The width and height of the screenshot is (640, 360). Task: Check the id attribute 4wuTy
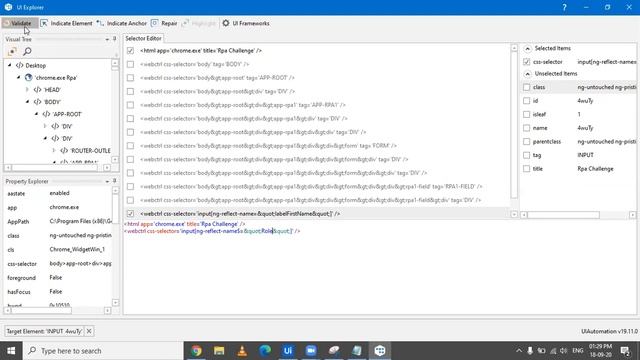click(527, 101)
